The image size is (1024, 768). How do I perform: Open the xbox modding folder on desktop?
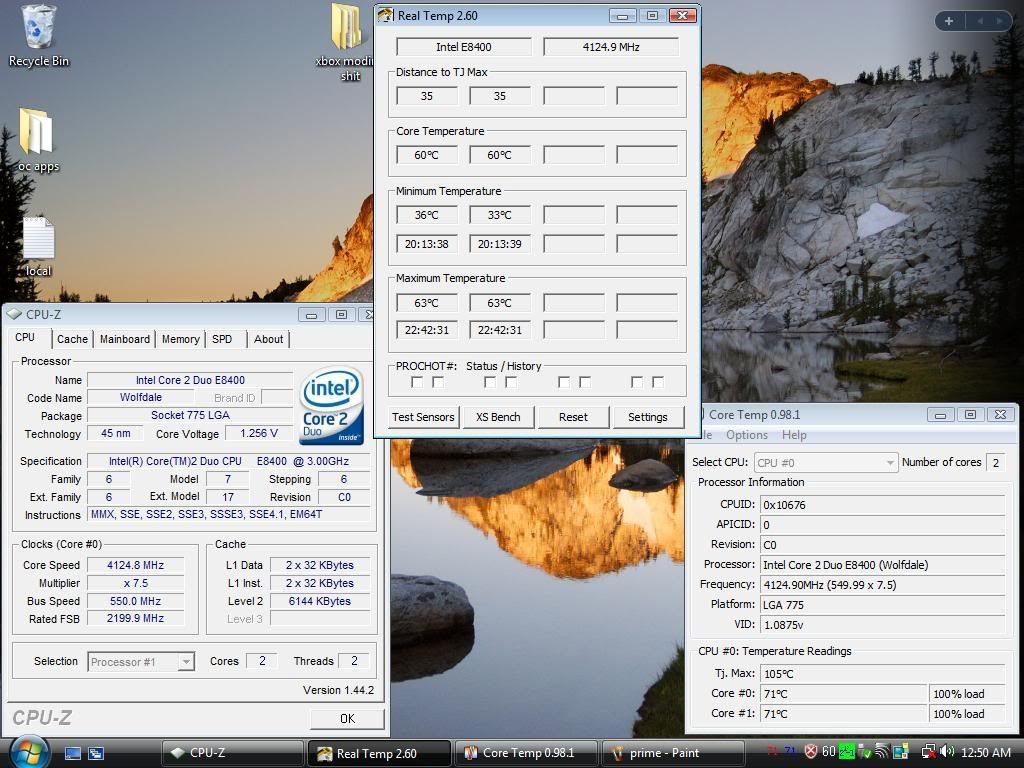(x=346, y=42)
